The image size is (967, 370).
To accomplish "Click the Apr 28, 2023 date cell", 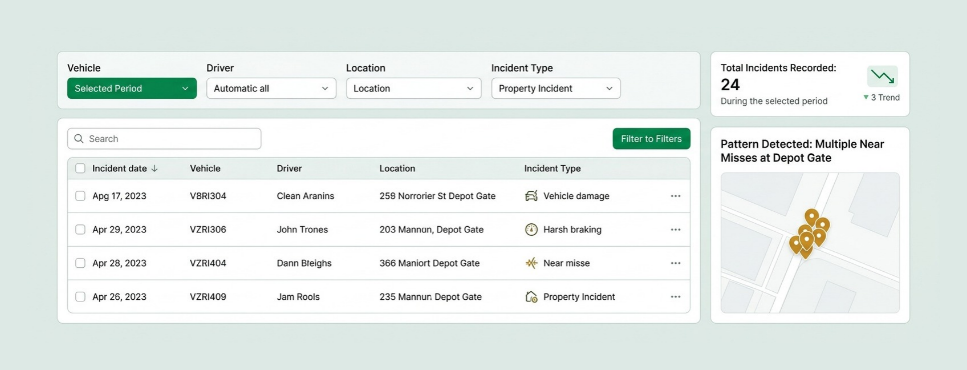I will click(120, 263).
